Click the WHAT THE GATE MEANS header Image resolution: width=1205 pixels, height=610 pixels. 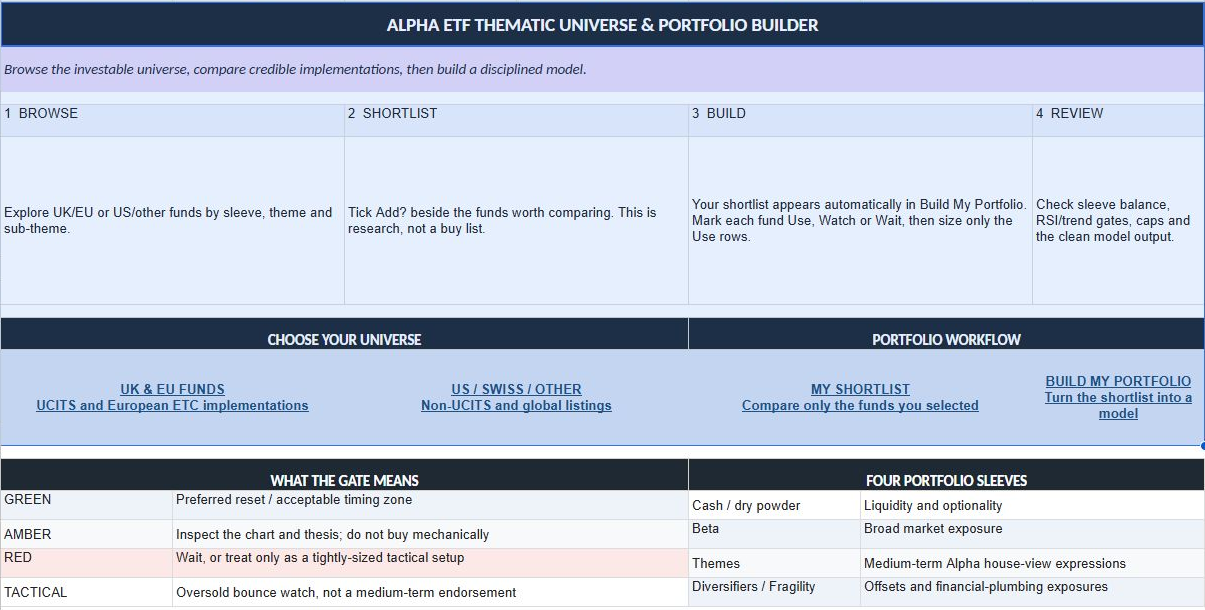pos(344,480)
